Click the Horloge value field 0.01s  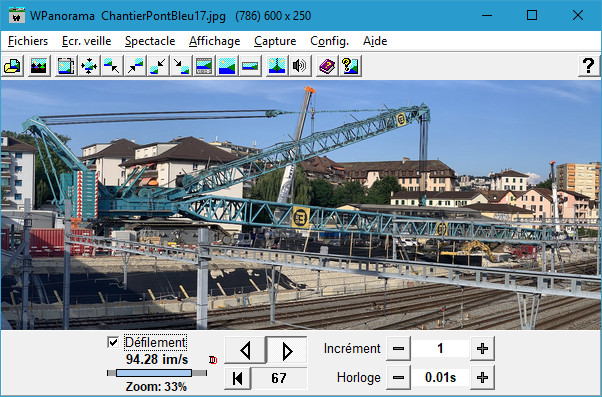[x=440, y=378]
